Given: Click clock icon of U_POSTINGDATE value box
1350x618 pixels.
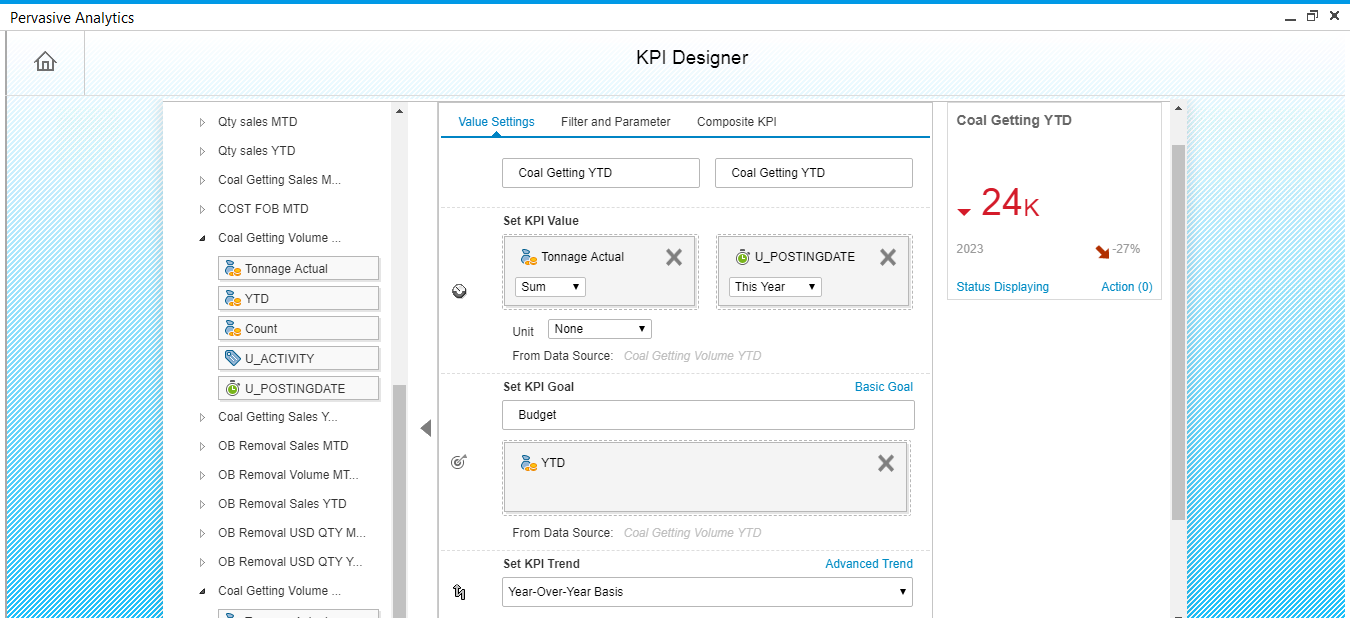Looking at the screenshot, I should (x=742, y=257).
